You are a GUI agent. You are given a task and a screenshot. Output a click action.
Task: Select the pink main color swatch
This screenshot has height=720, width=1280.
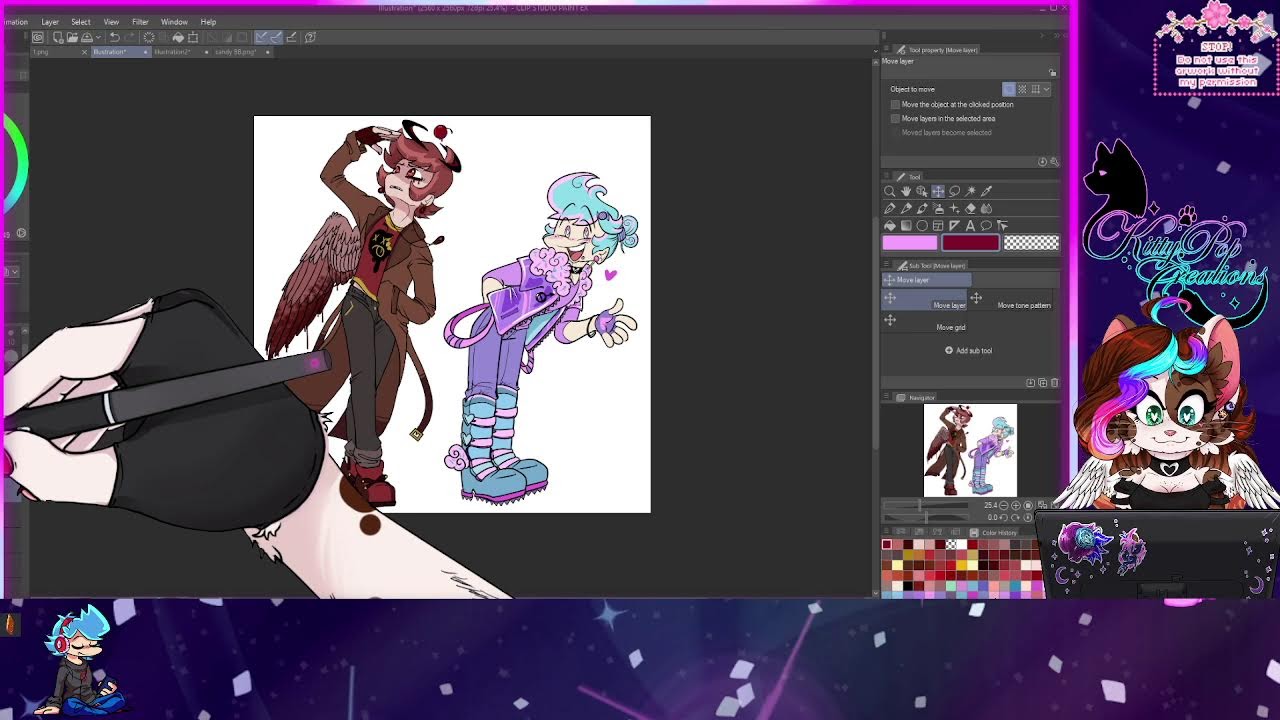(910, 242)
